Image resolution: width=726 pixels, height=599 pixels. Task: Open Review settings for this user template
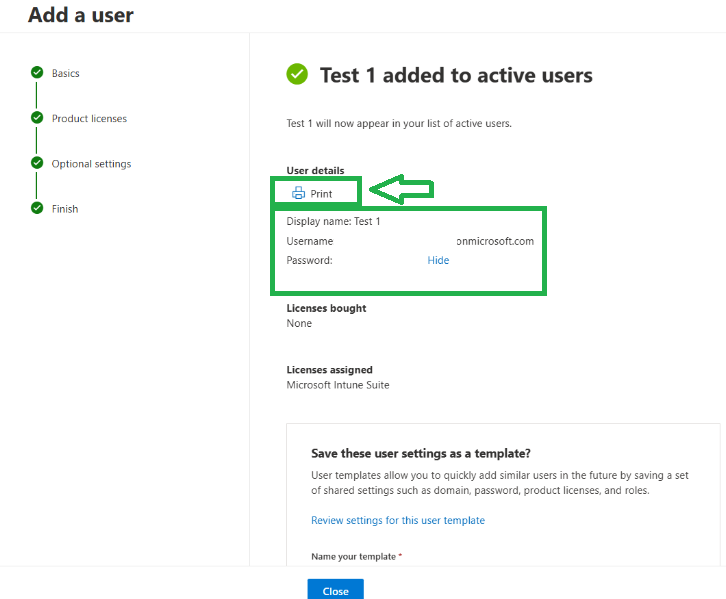click(398, 520)
